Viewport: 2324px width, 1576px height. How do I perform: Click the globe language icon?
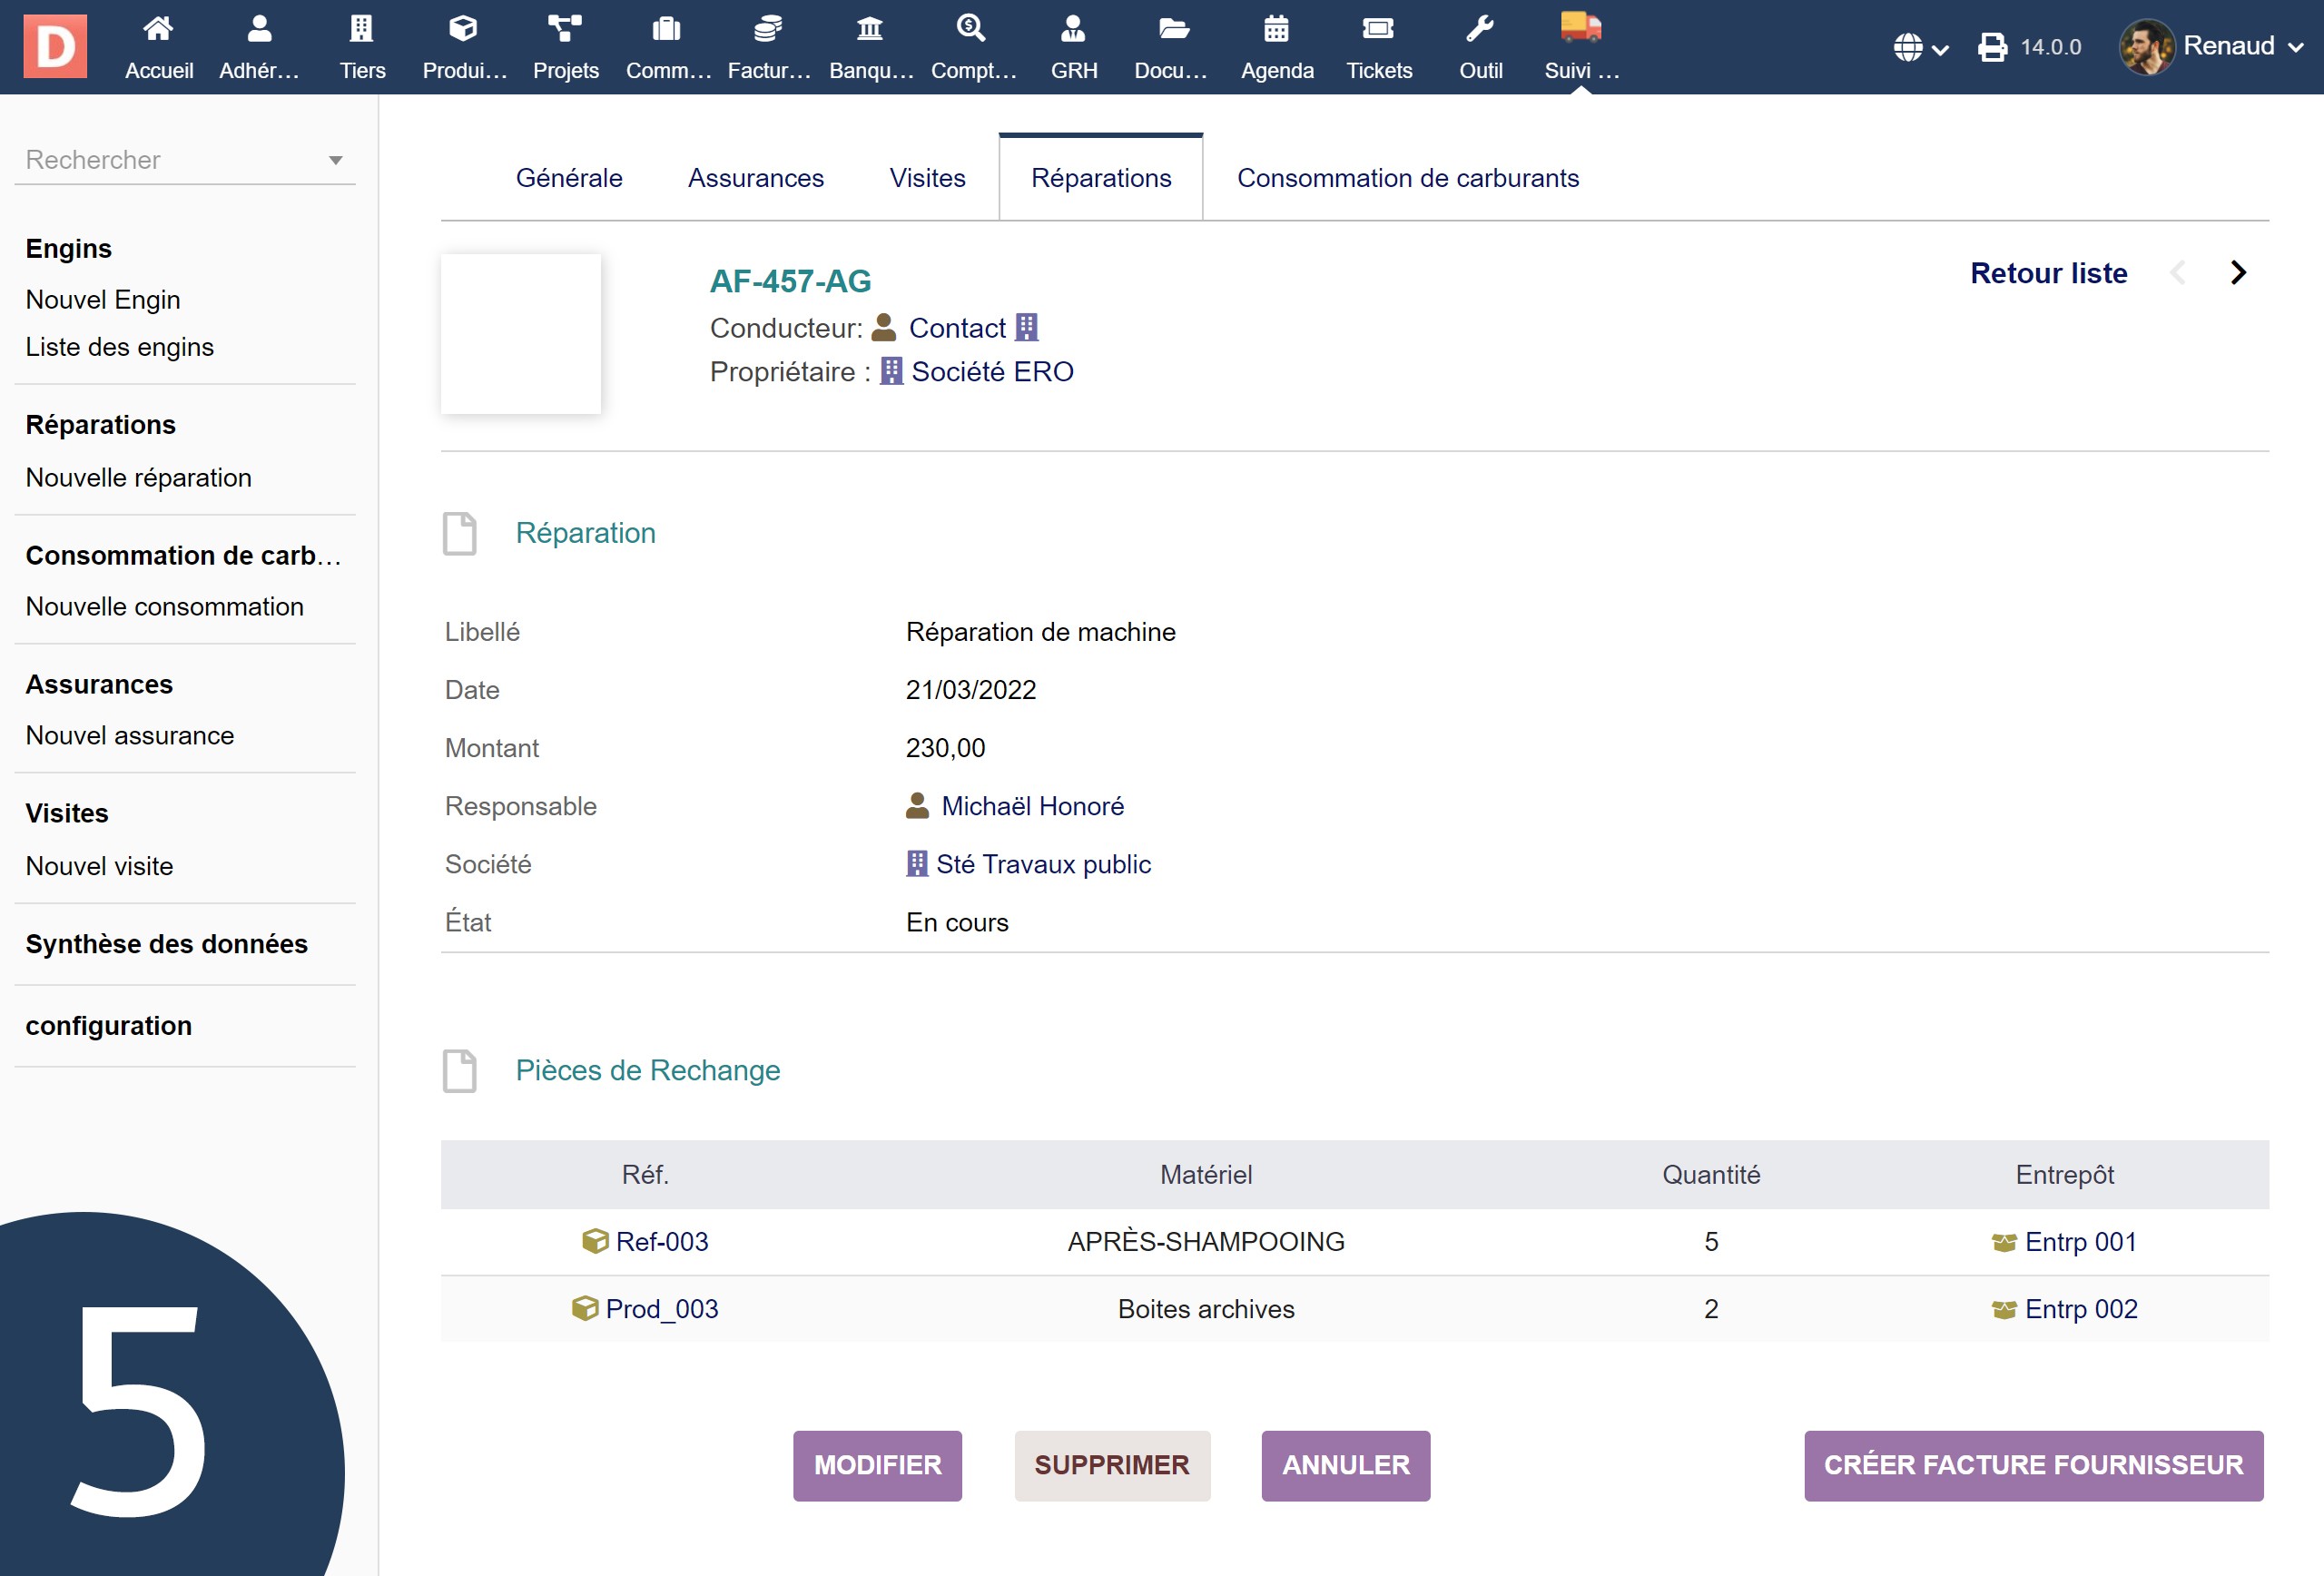[x=1908, y=47]
